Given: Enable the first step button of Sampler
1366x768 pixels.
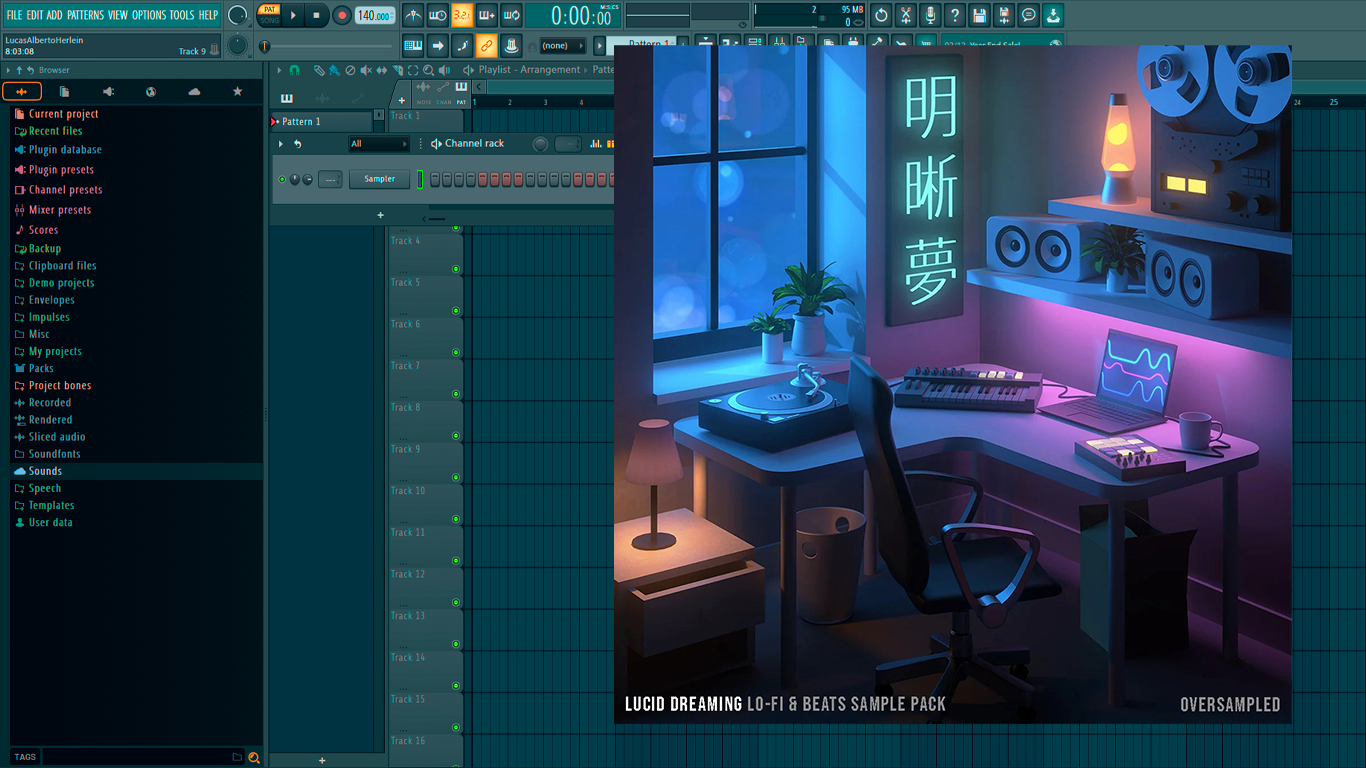Looking at the screenshot, I should pyautogui.click(x=435, y=179).
